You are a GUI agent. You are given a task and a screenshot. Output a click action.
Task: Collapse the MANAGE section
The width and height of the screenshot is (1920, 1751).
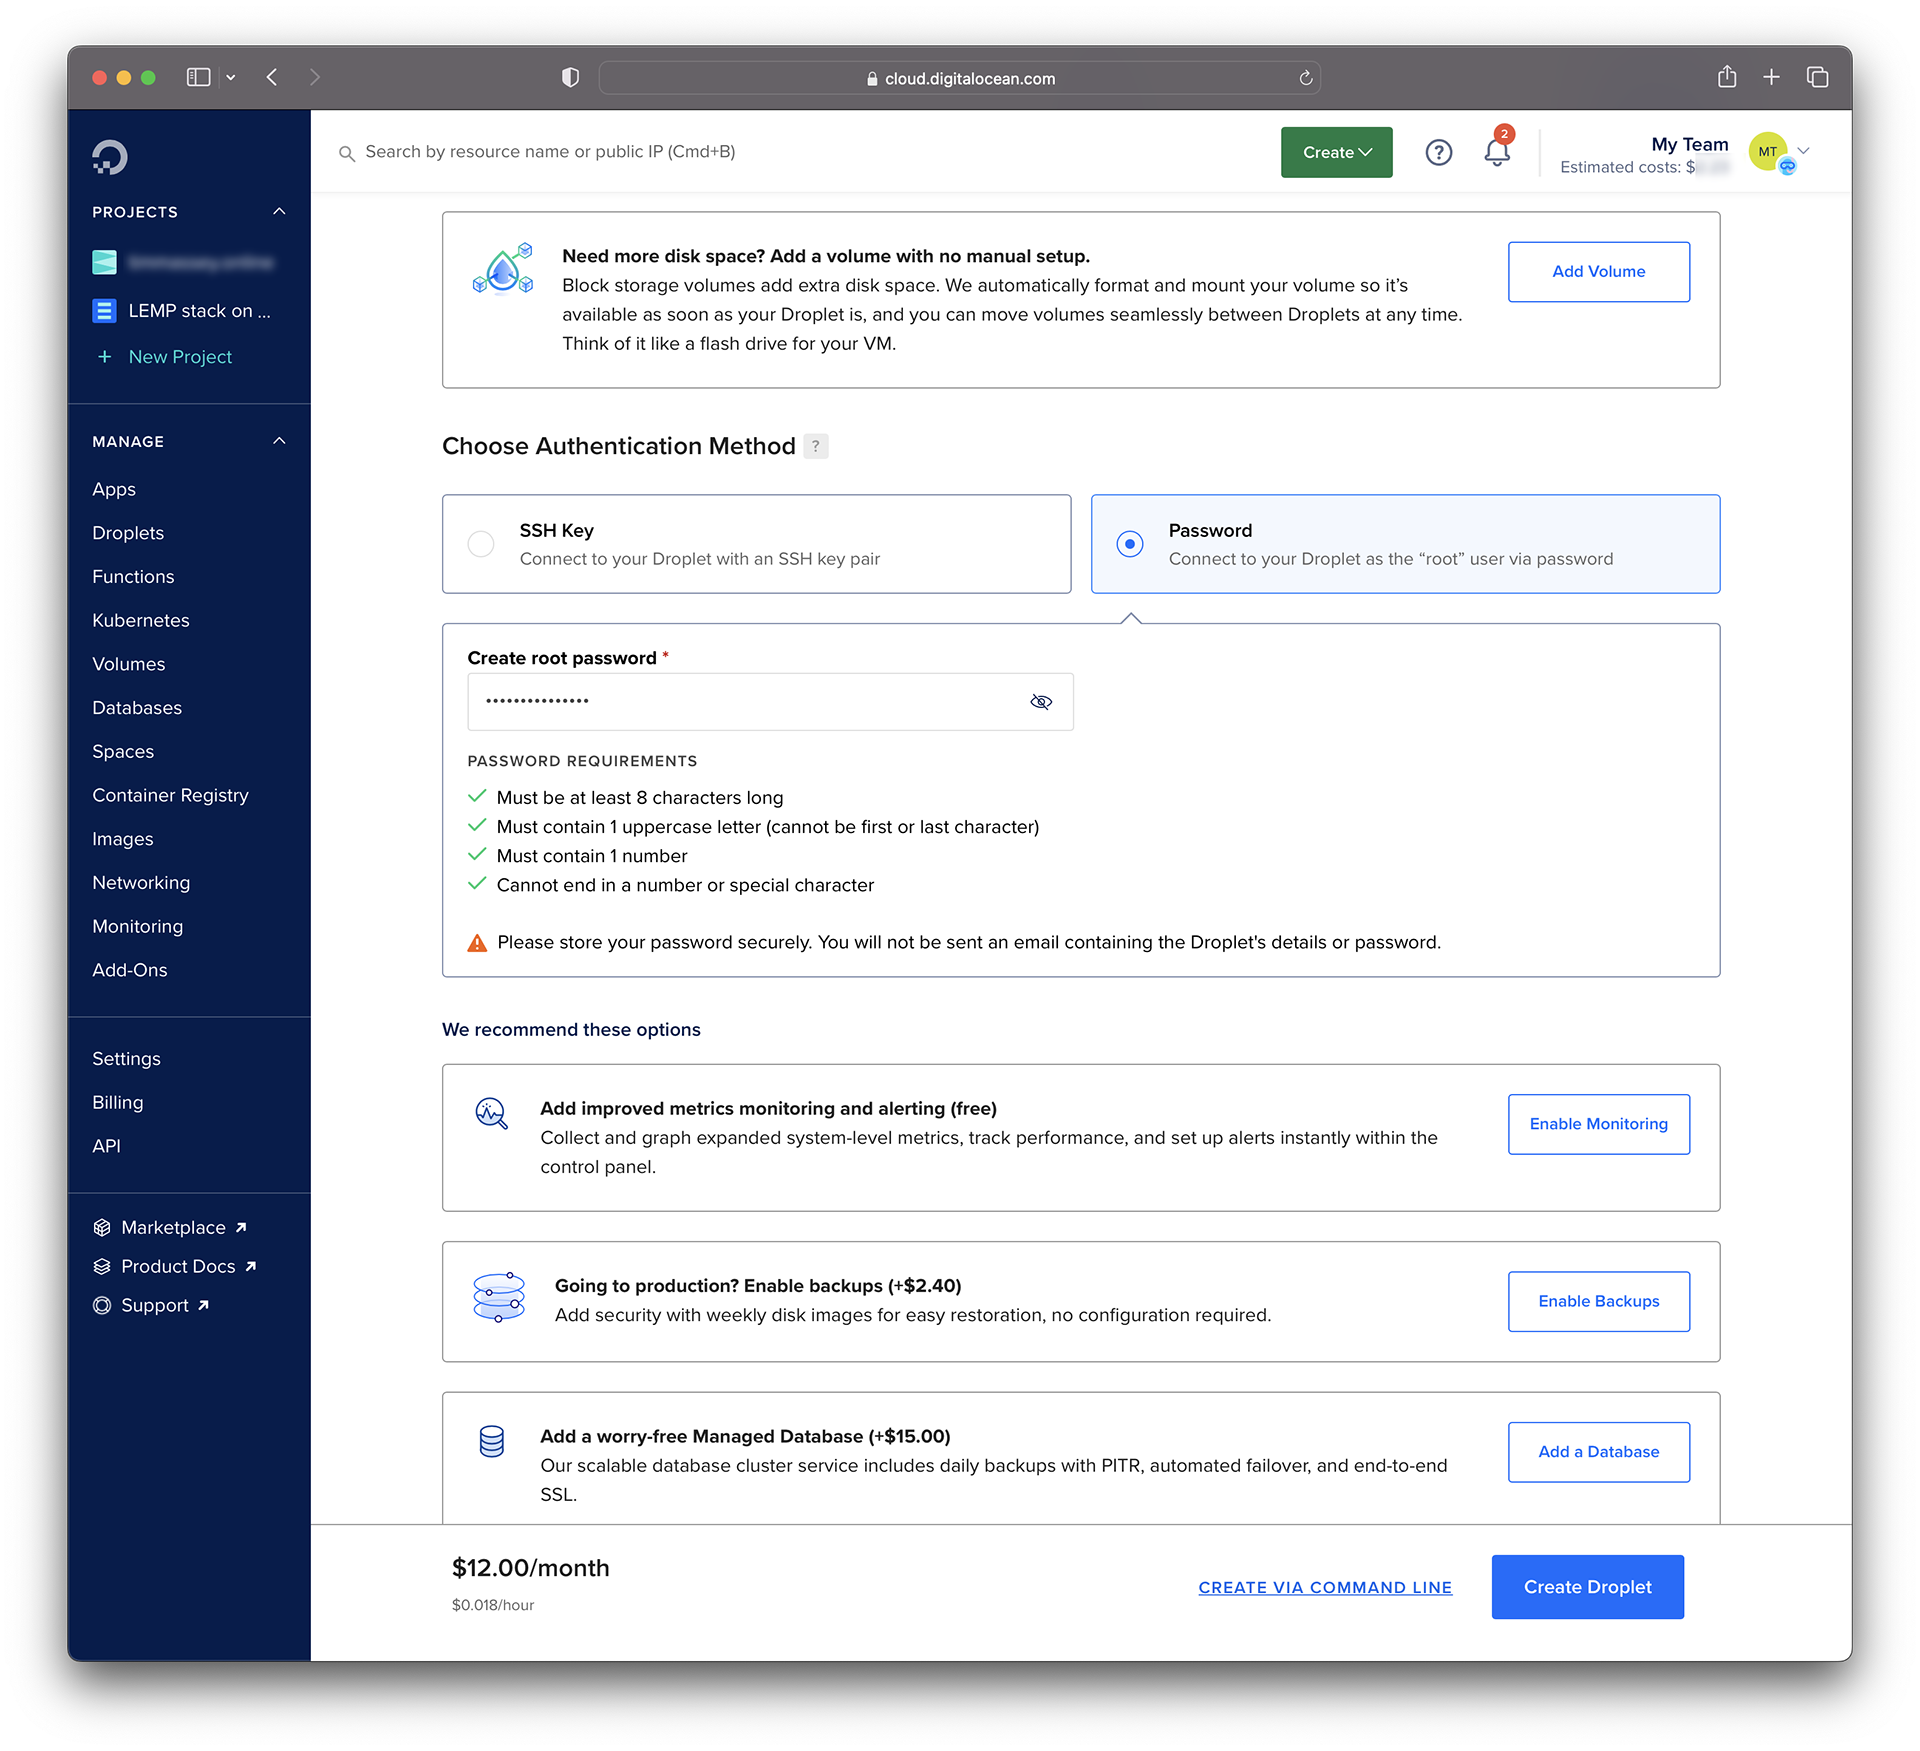(279, 441)
